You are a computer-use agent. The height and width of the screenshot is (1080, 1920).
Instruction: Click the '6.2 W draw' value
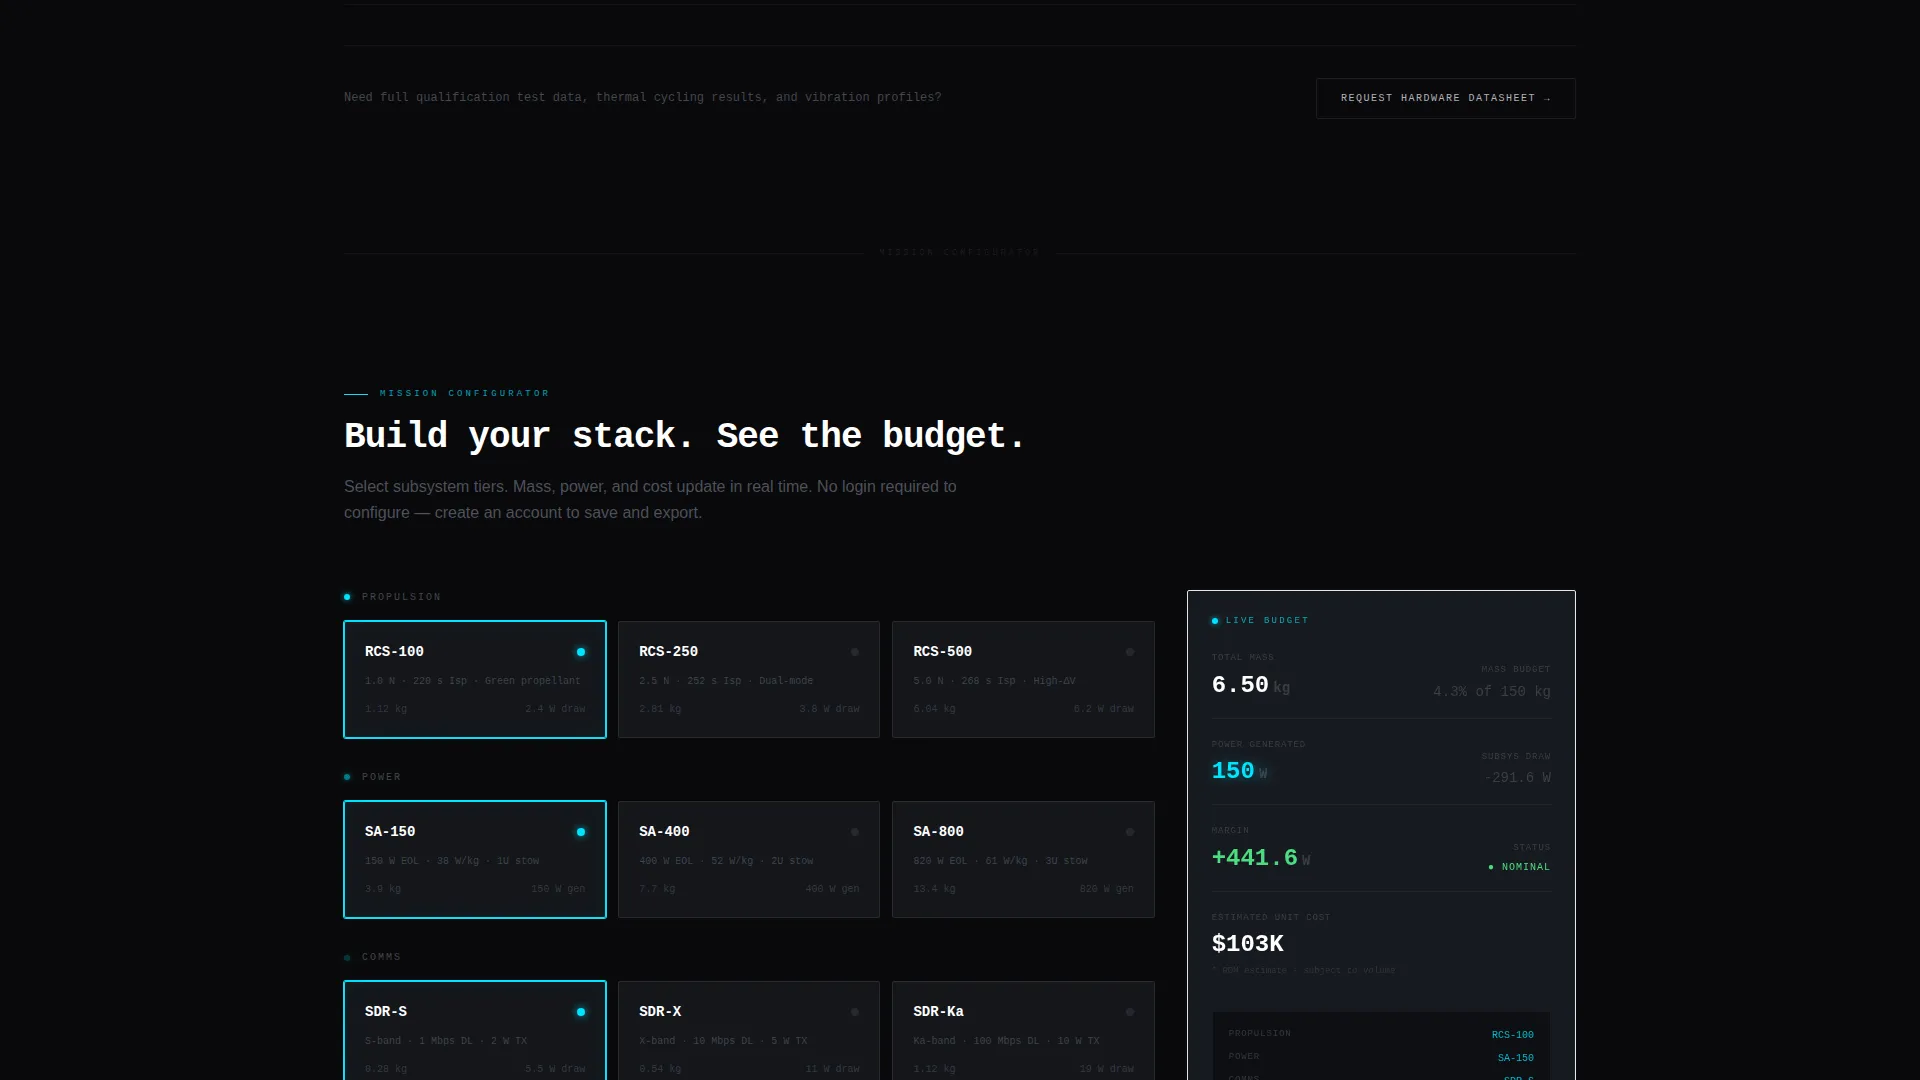1104,709
